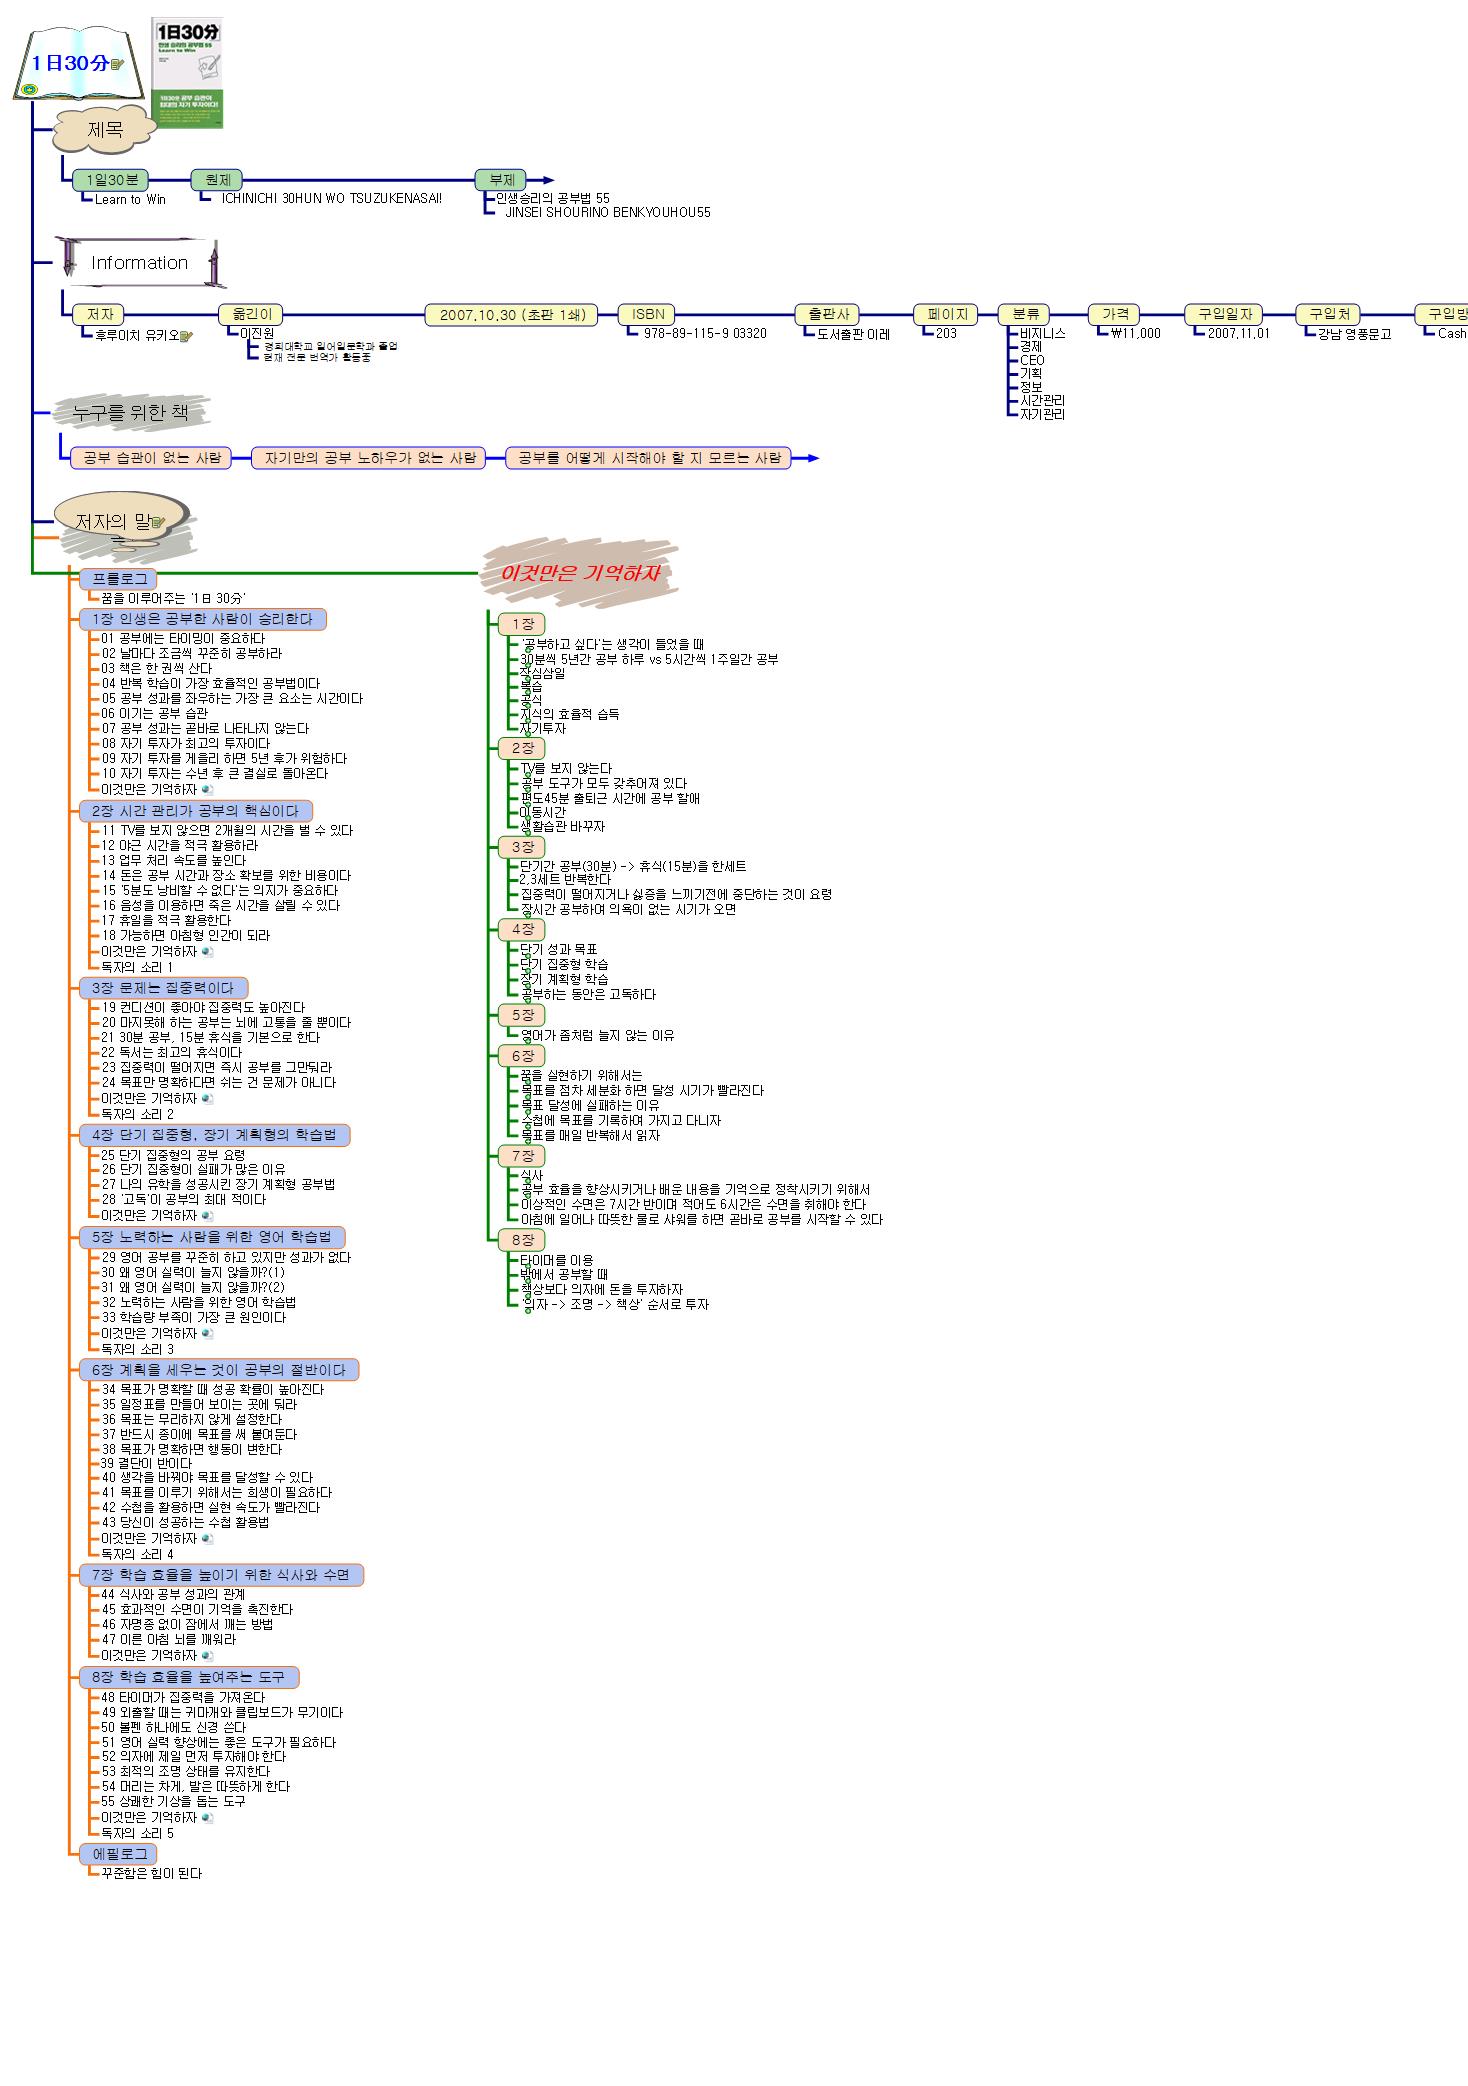Click the arrow right of the 부제 node
Screen dimensions: 1468x2086
pyautogui.click(x=546, y=180)
